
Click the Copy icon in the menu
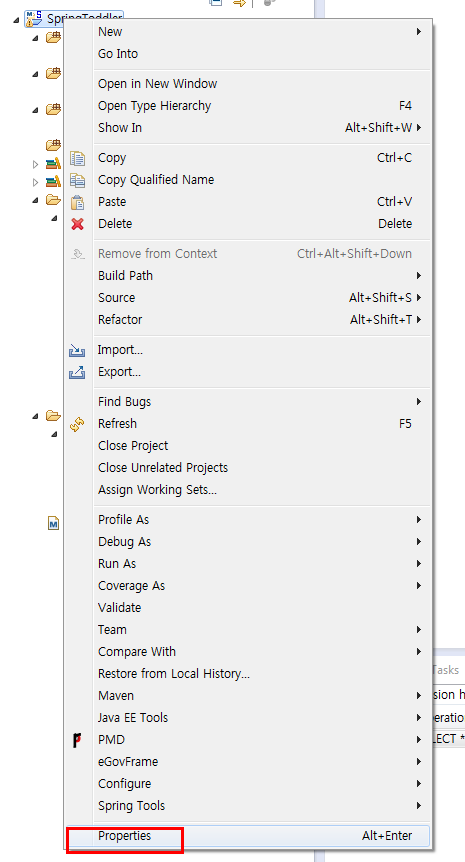tap(78, 158)
